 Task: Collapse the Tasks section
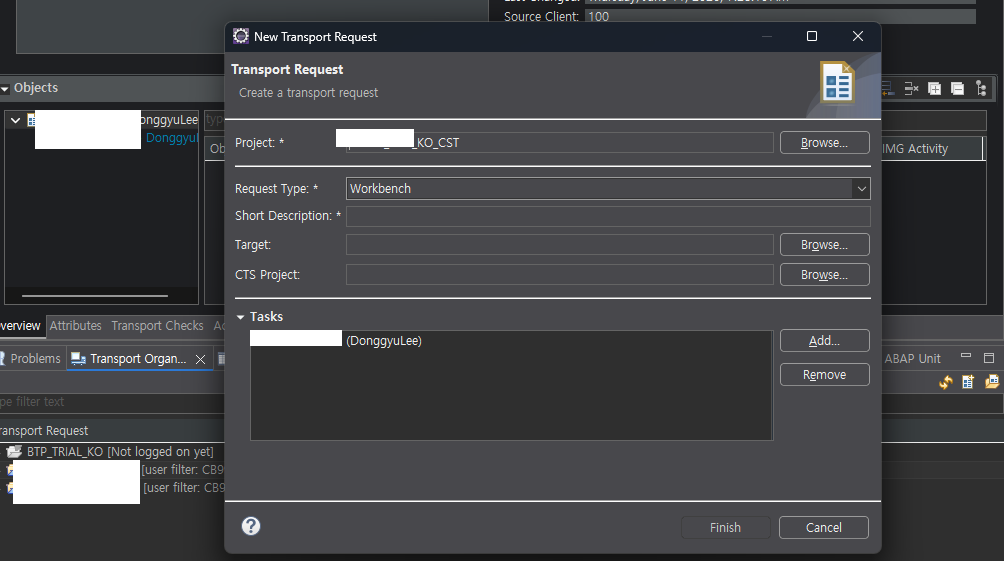(x=240, y=317)
